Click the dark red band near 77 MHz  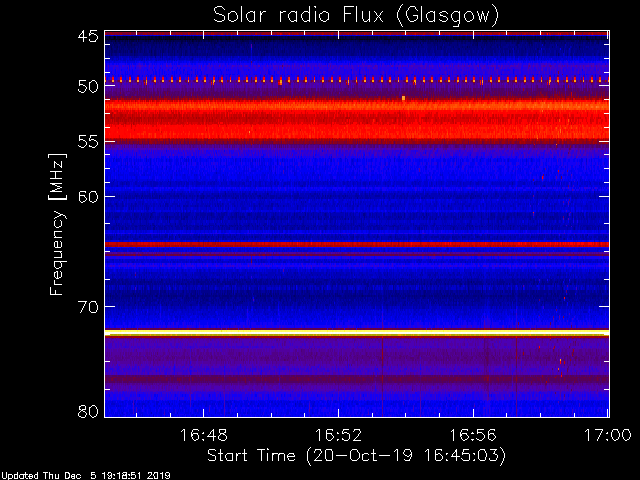(357, 379)
